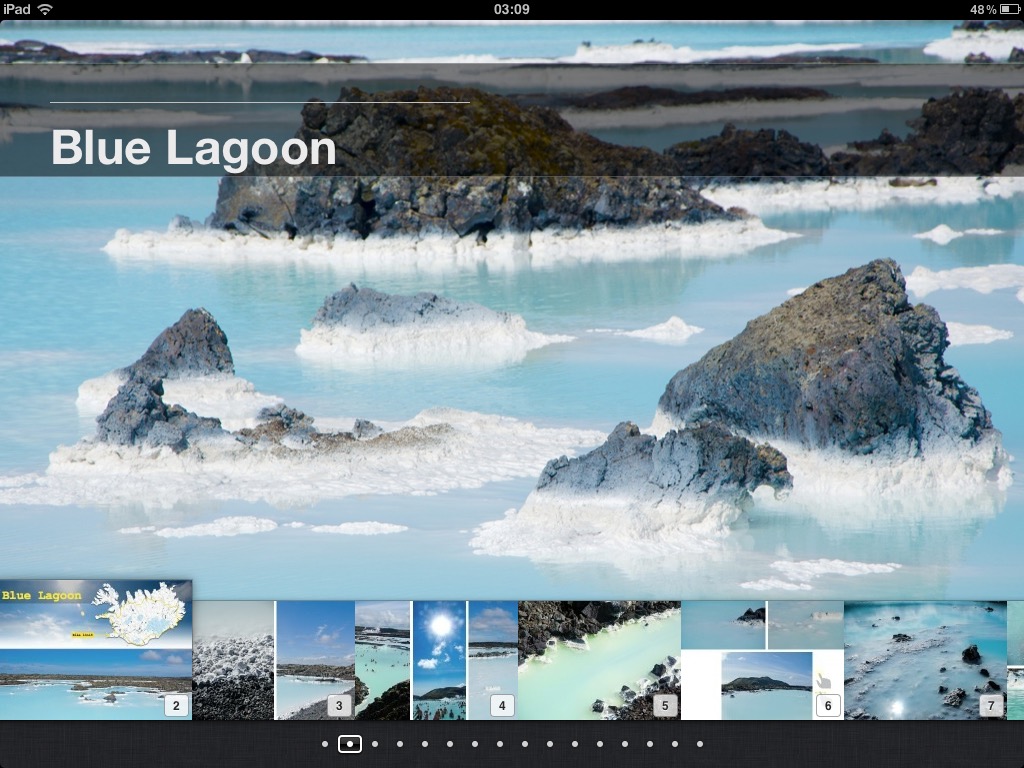Tap the 03:09 clock in status bar
1024x768 pixels.
(x=511, y=9)
